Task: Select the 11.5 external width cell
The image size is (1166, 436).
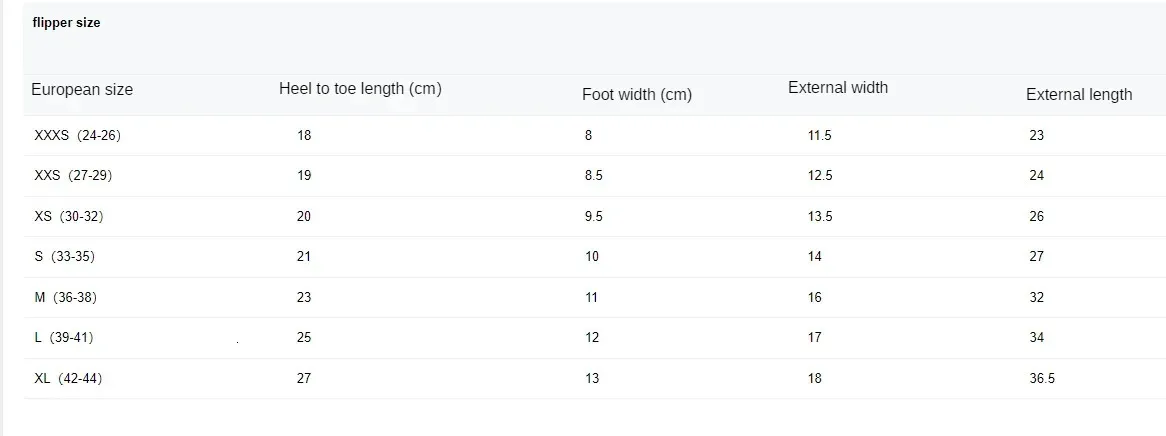Action: 819,135
